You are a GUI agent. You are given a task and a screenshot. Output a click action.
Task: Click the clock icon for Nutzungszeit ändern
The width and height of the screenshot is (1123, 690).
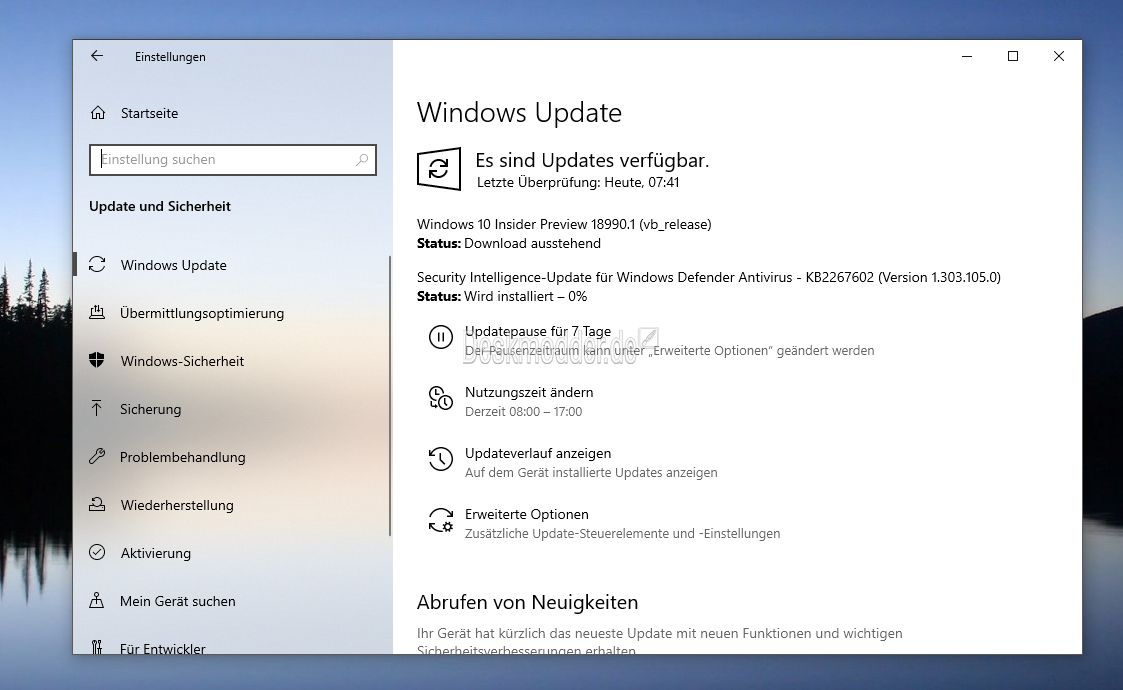tap(440, 398)
